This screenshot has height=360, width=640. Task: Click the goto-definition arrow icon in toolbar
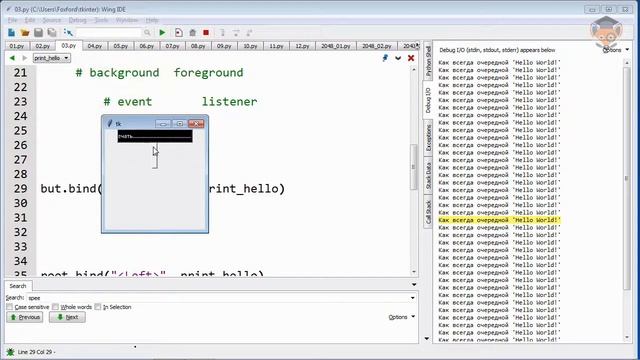tap(68, 33)
